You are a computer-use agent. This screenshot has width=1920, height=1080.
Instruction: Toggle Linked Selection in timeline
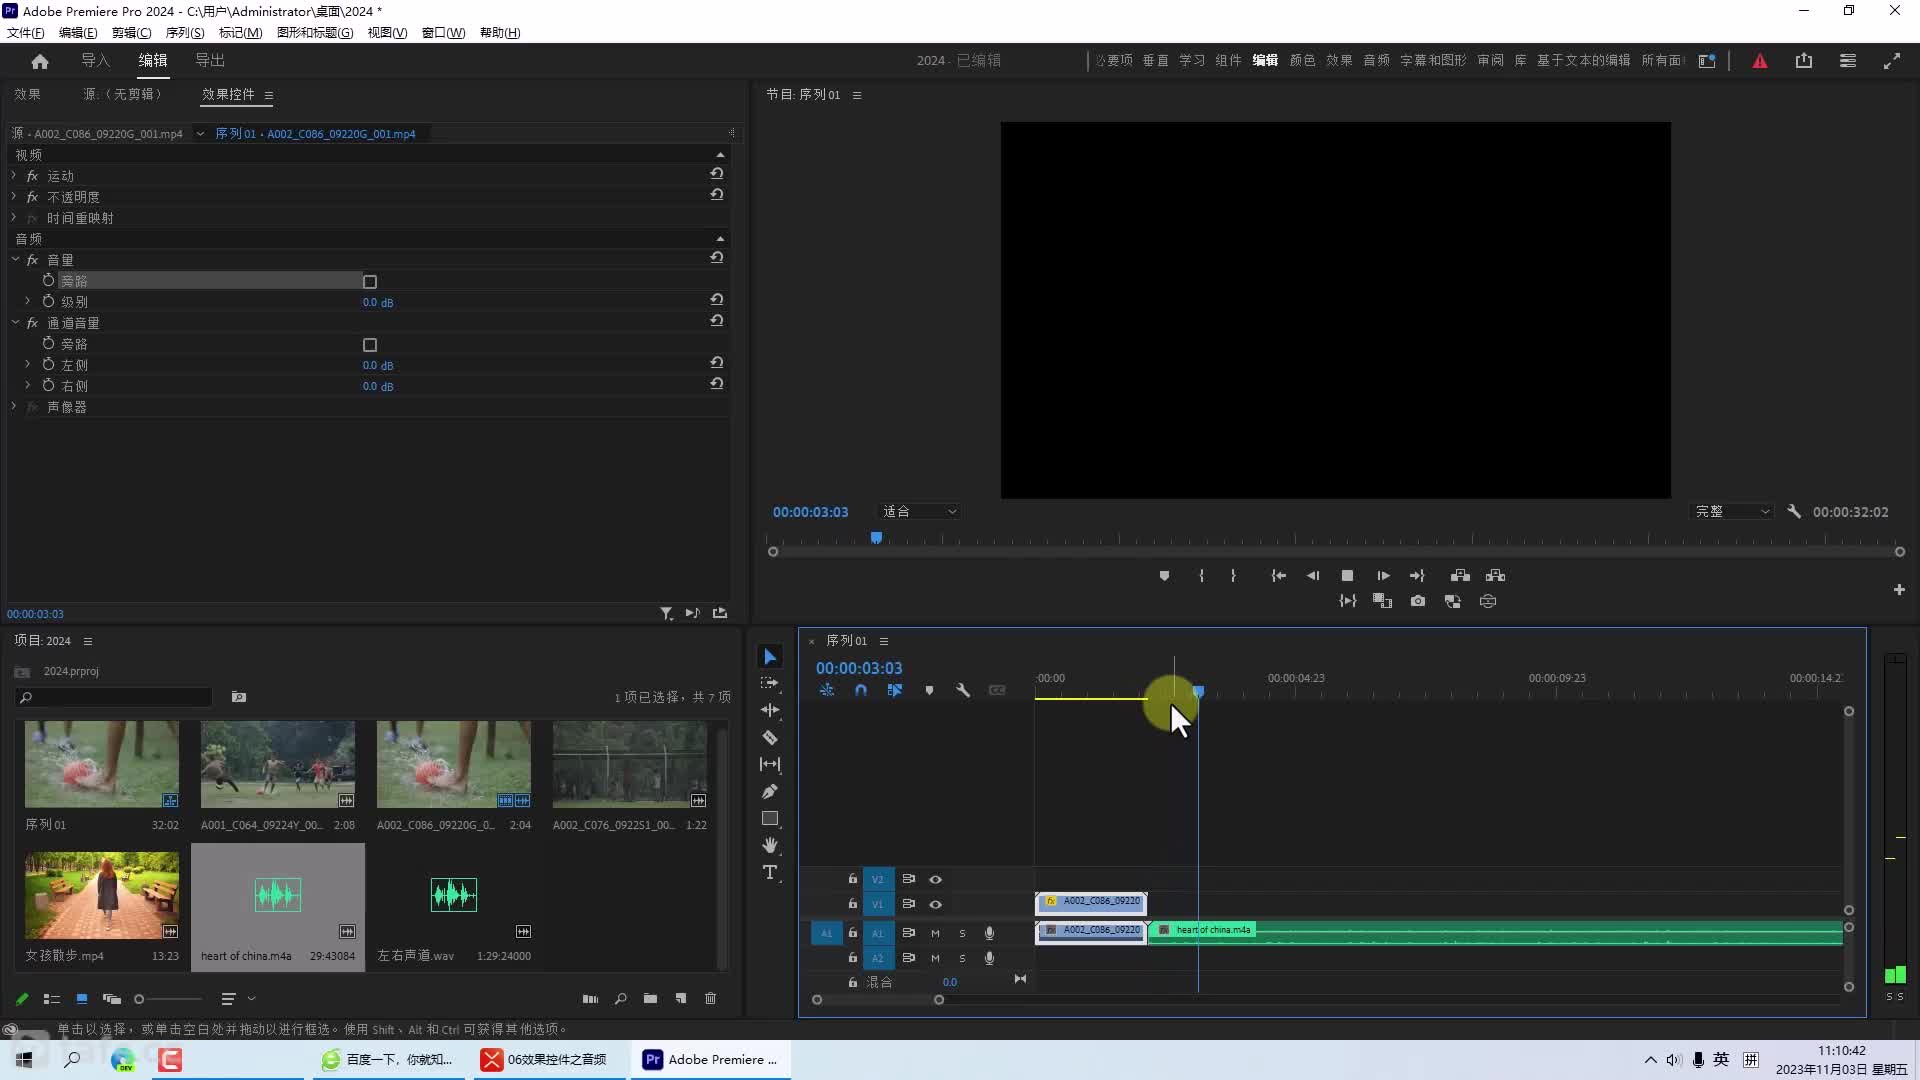894,690
